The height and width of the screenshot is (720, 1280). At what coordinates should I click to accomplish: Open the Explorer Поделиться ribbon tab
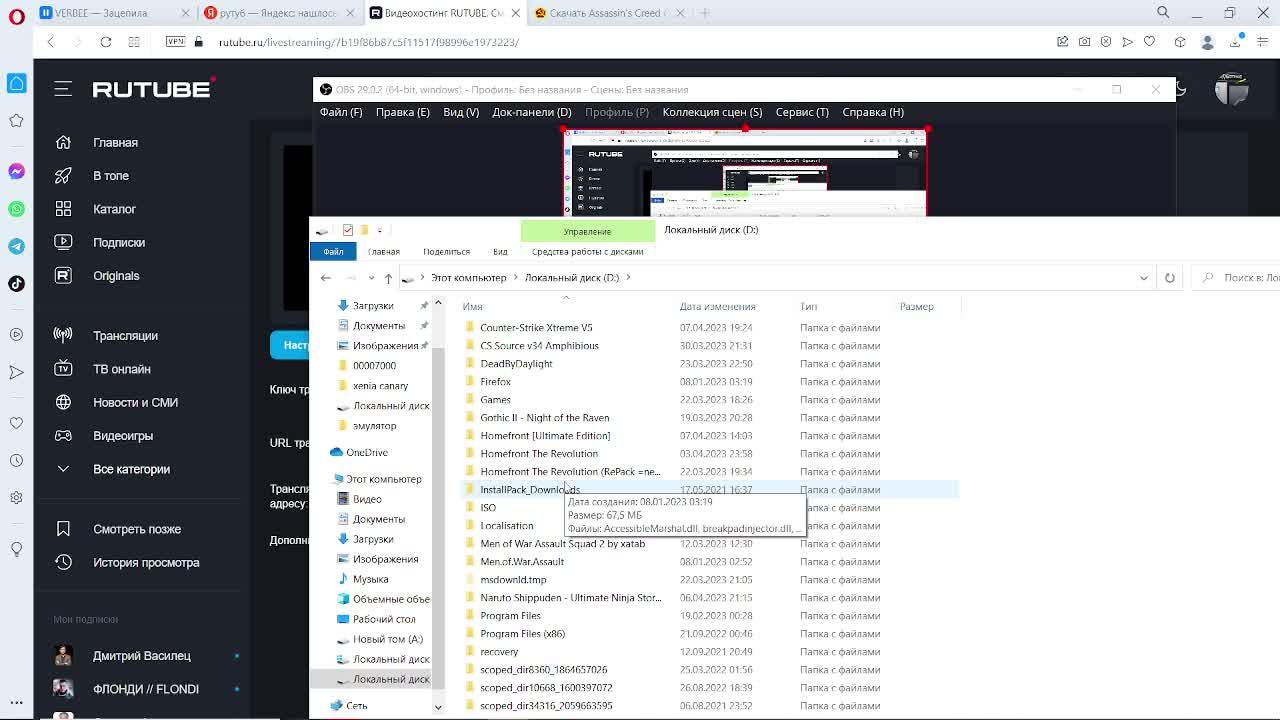446,251
